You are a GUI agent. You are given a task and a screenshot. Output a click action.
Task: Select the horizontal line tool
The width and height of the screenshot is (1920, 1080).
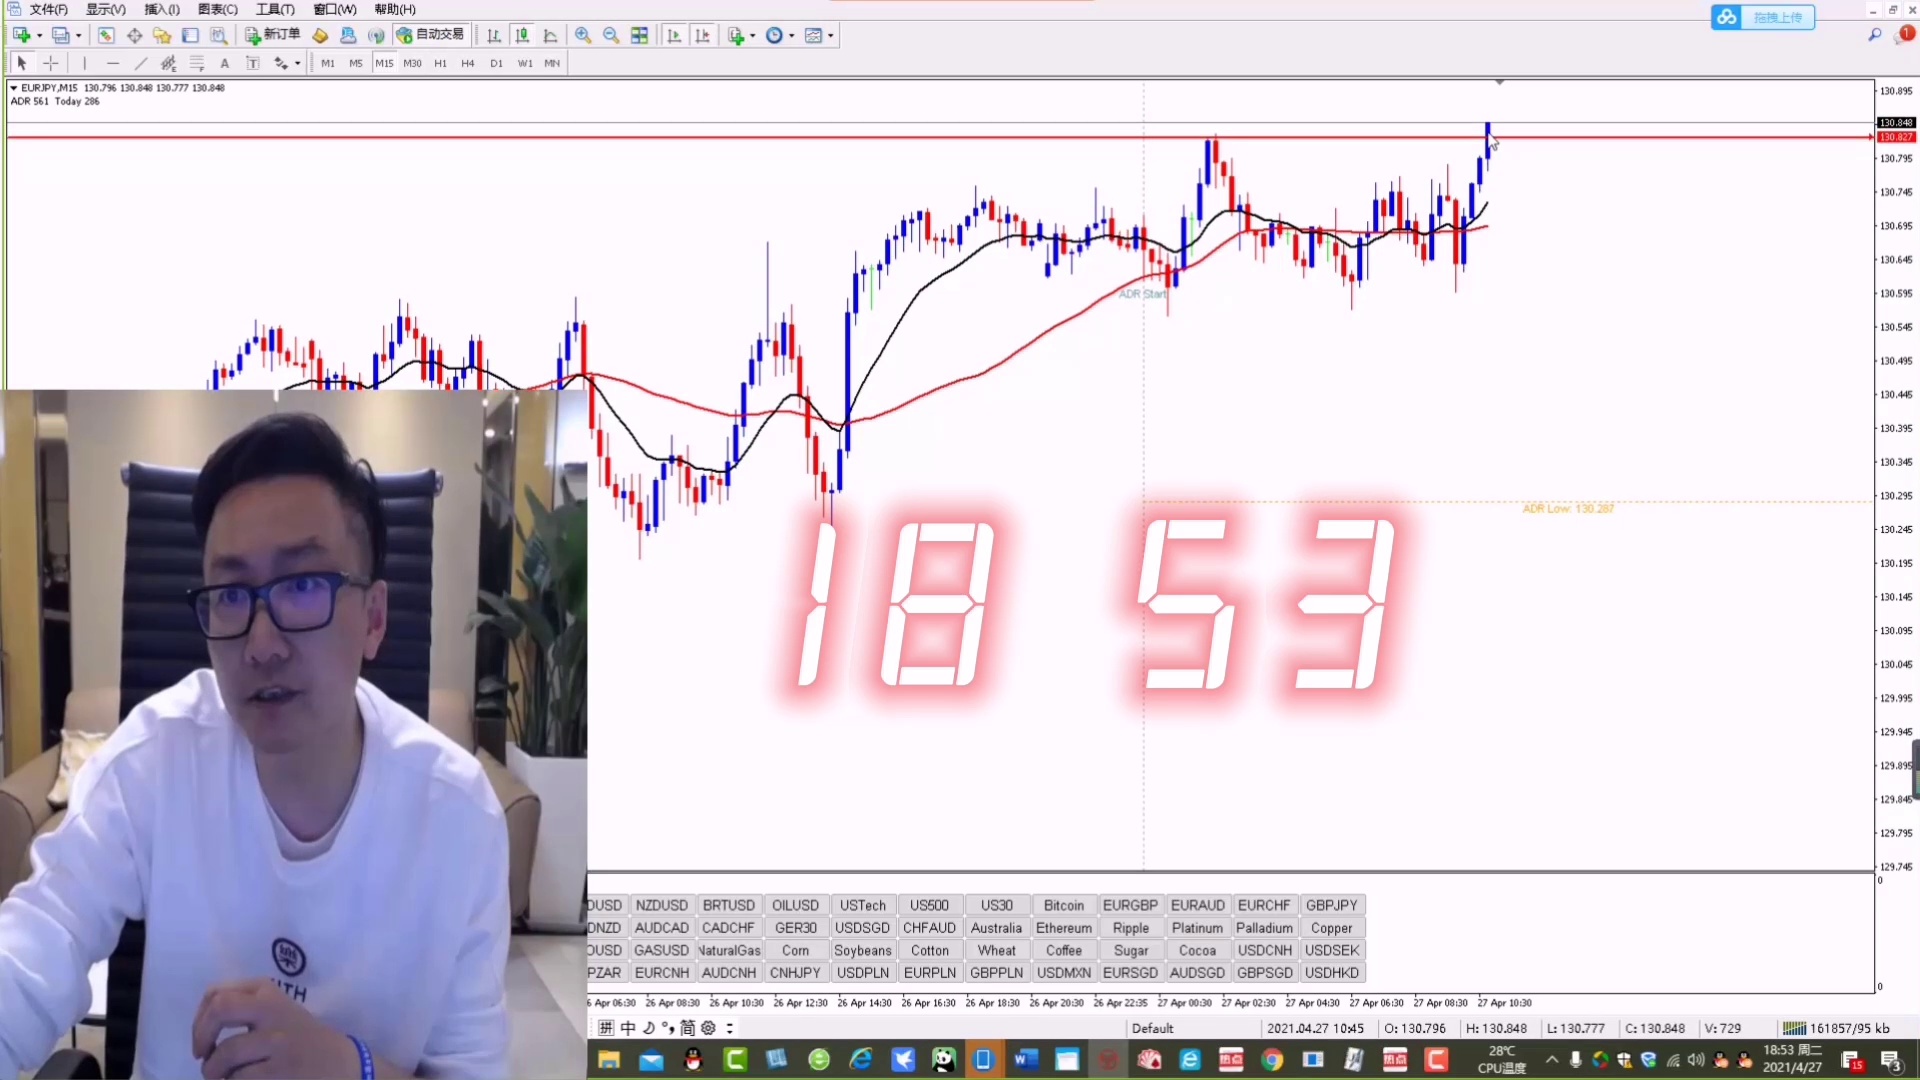[113, 63]
